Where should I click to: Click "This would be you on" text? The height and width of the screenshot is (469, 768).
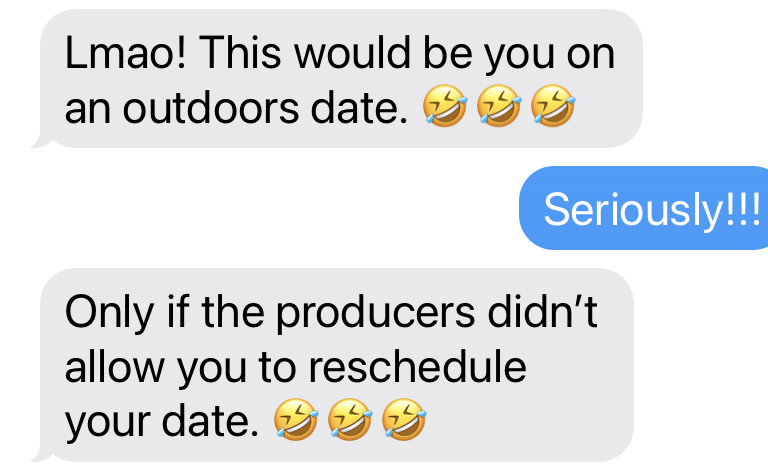404,54
